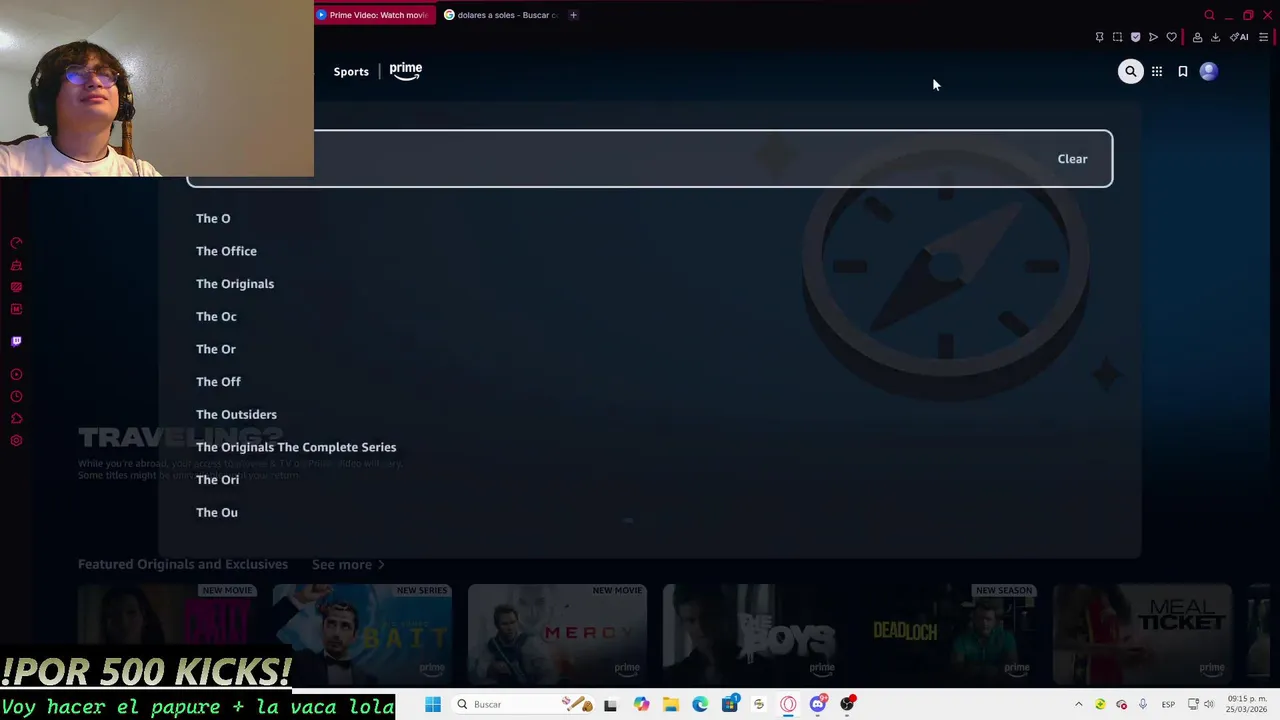This screenshot has width=1280, height=720.
Task: Open volume control in system tray
Action: coord(1209,704)
